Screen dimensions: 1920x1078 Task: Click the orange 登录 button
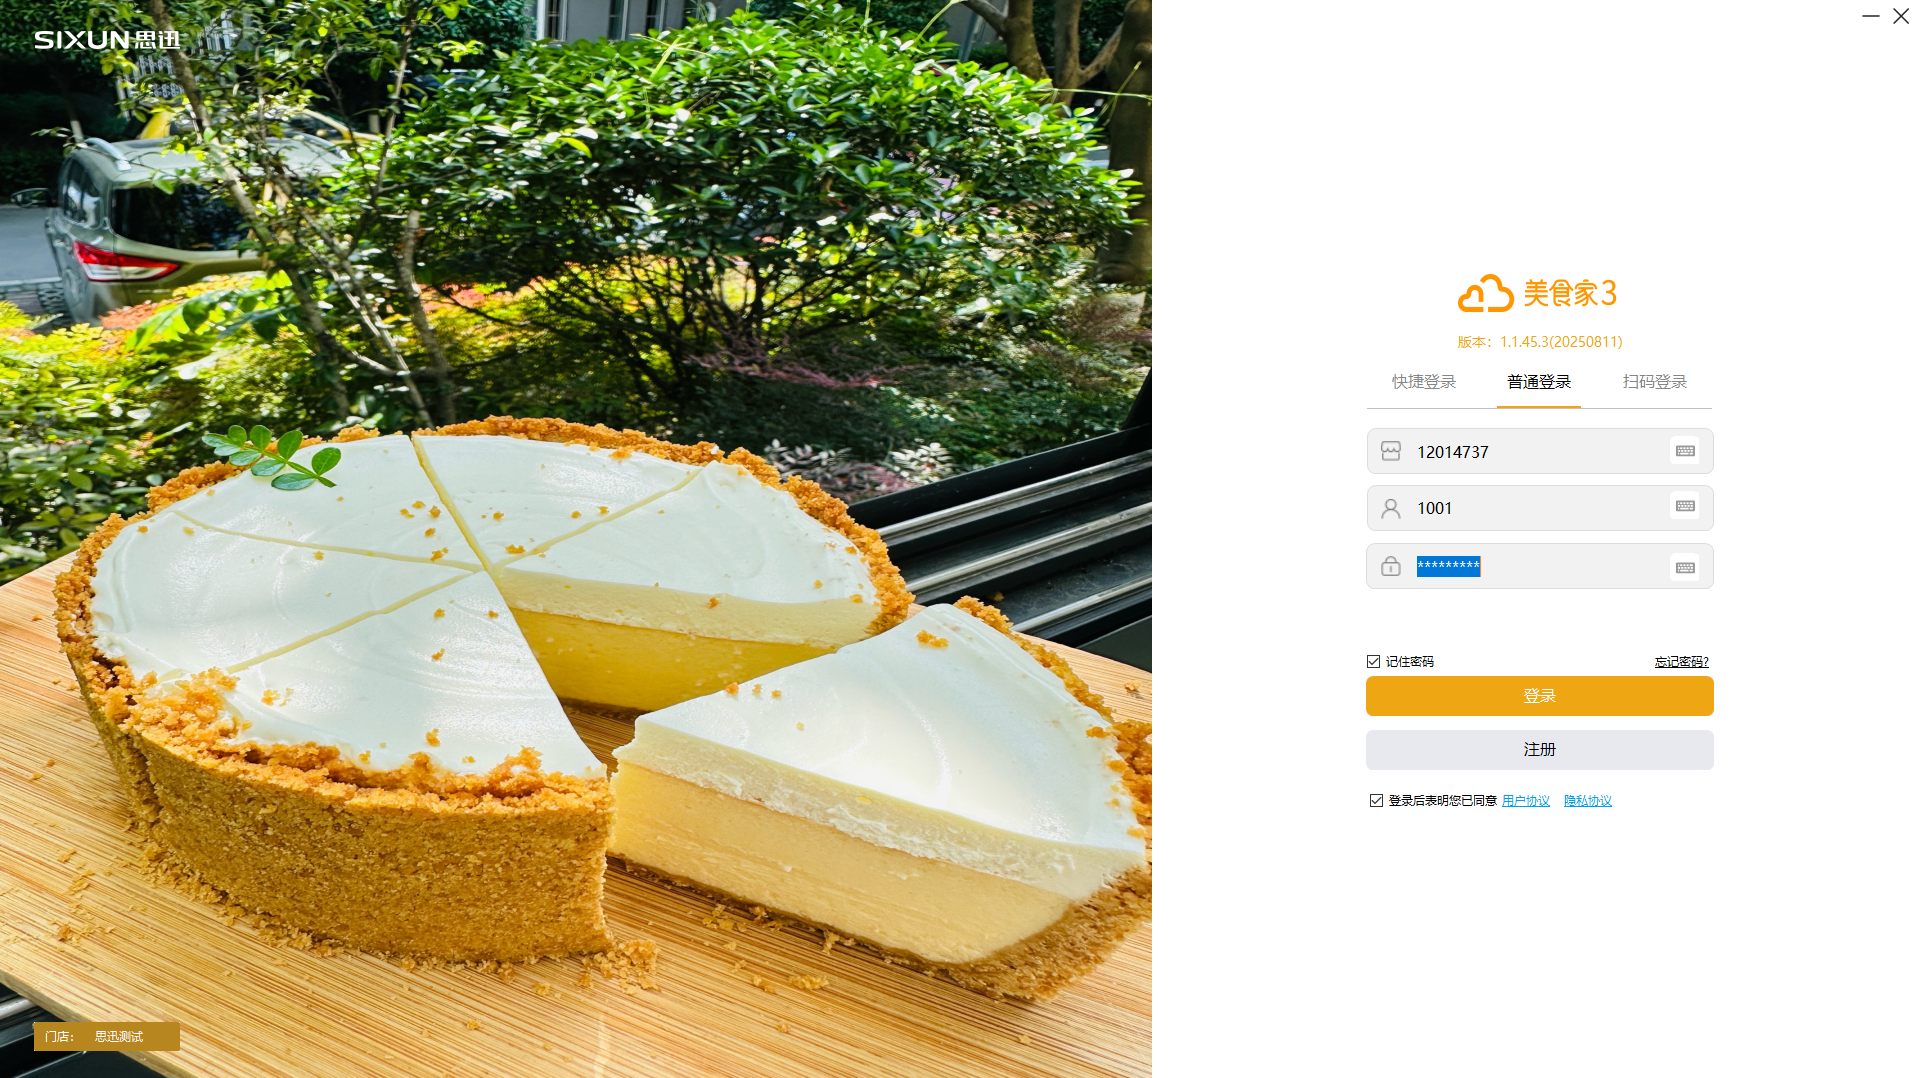[1540, 696]
